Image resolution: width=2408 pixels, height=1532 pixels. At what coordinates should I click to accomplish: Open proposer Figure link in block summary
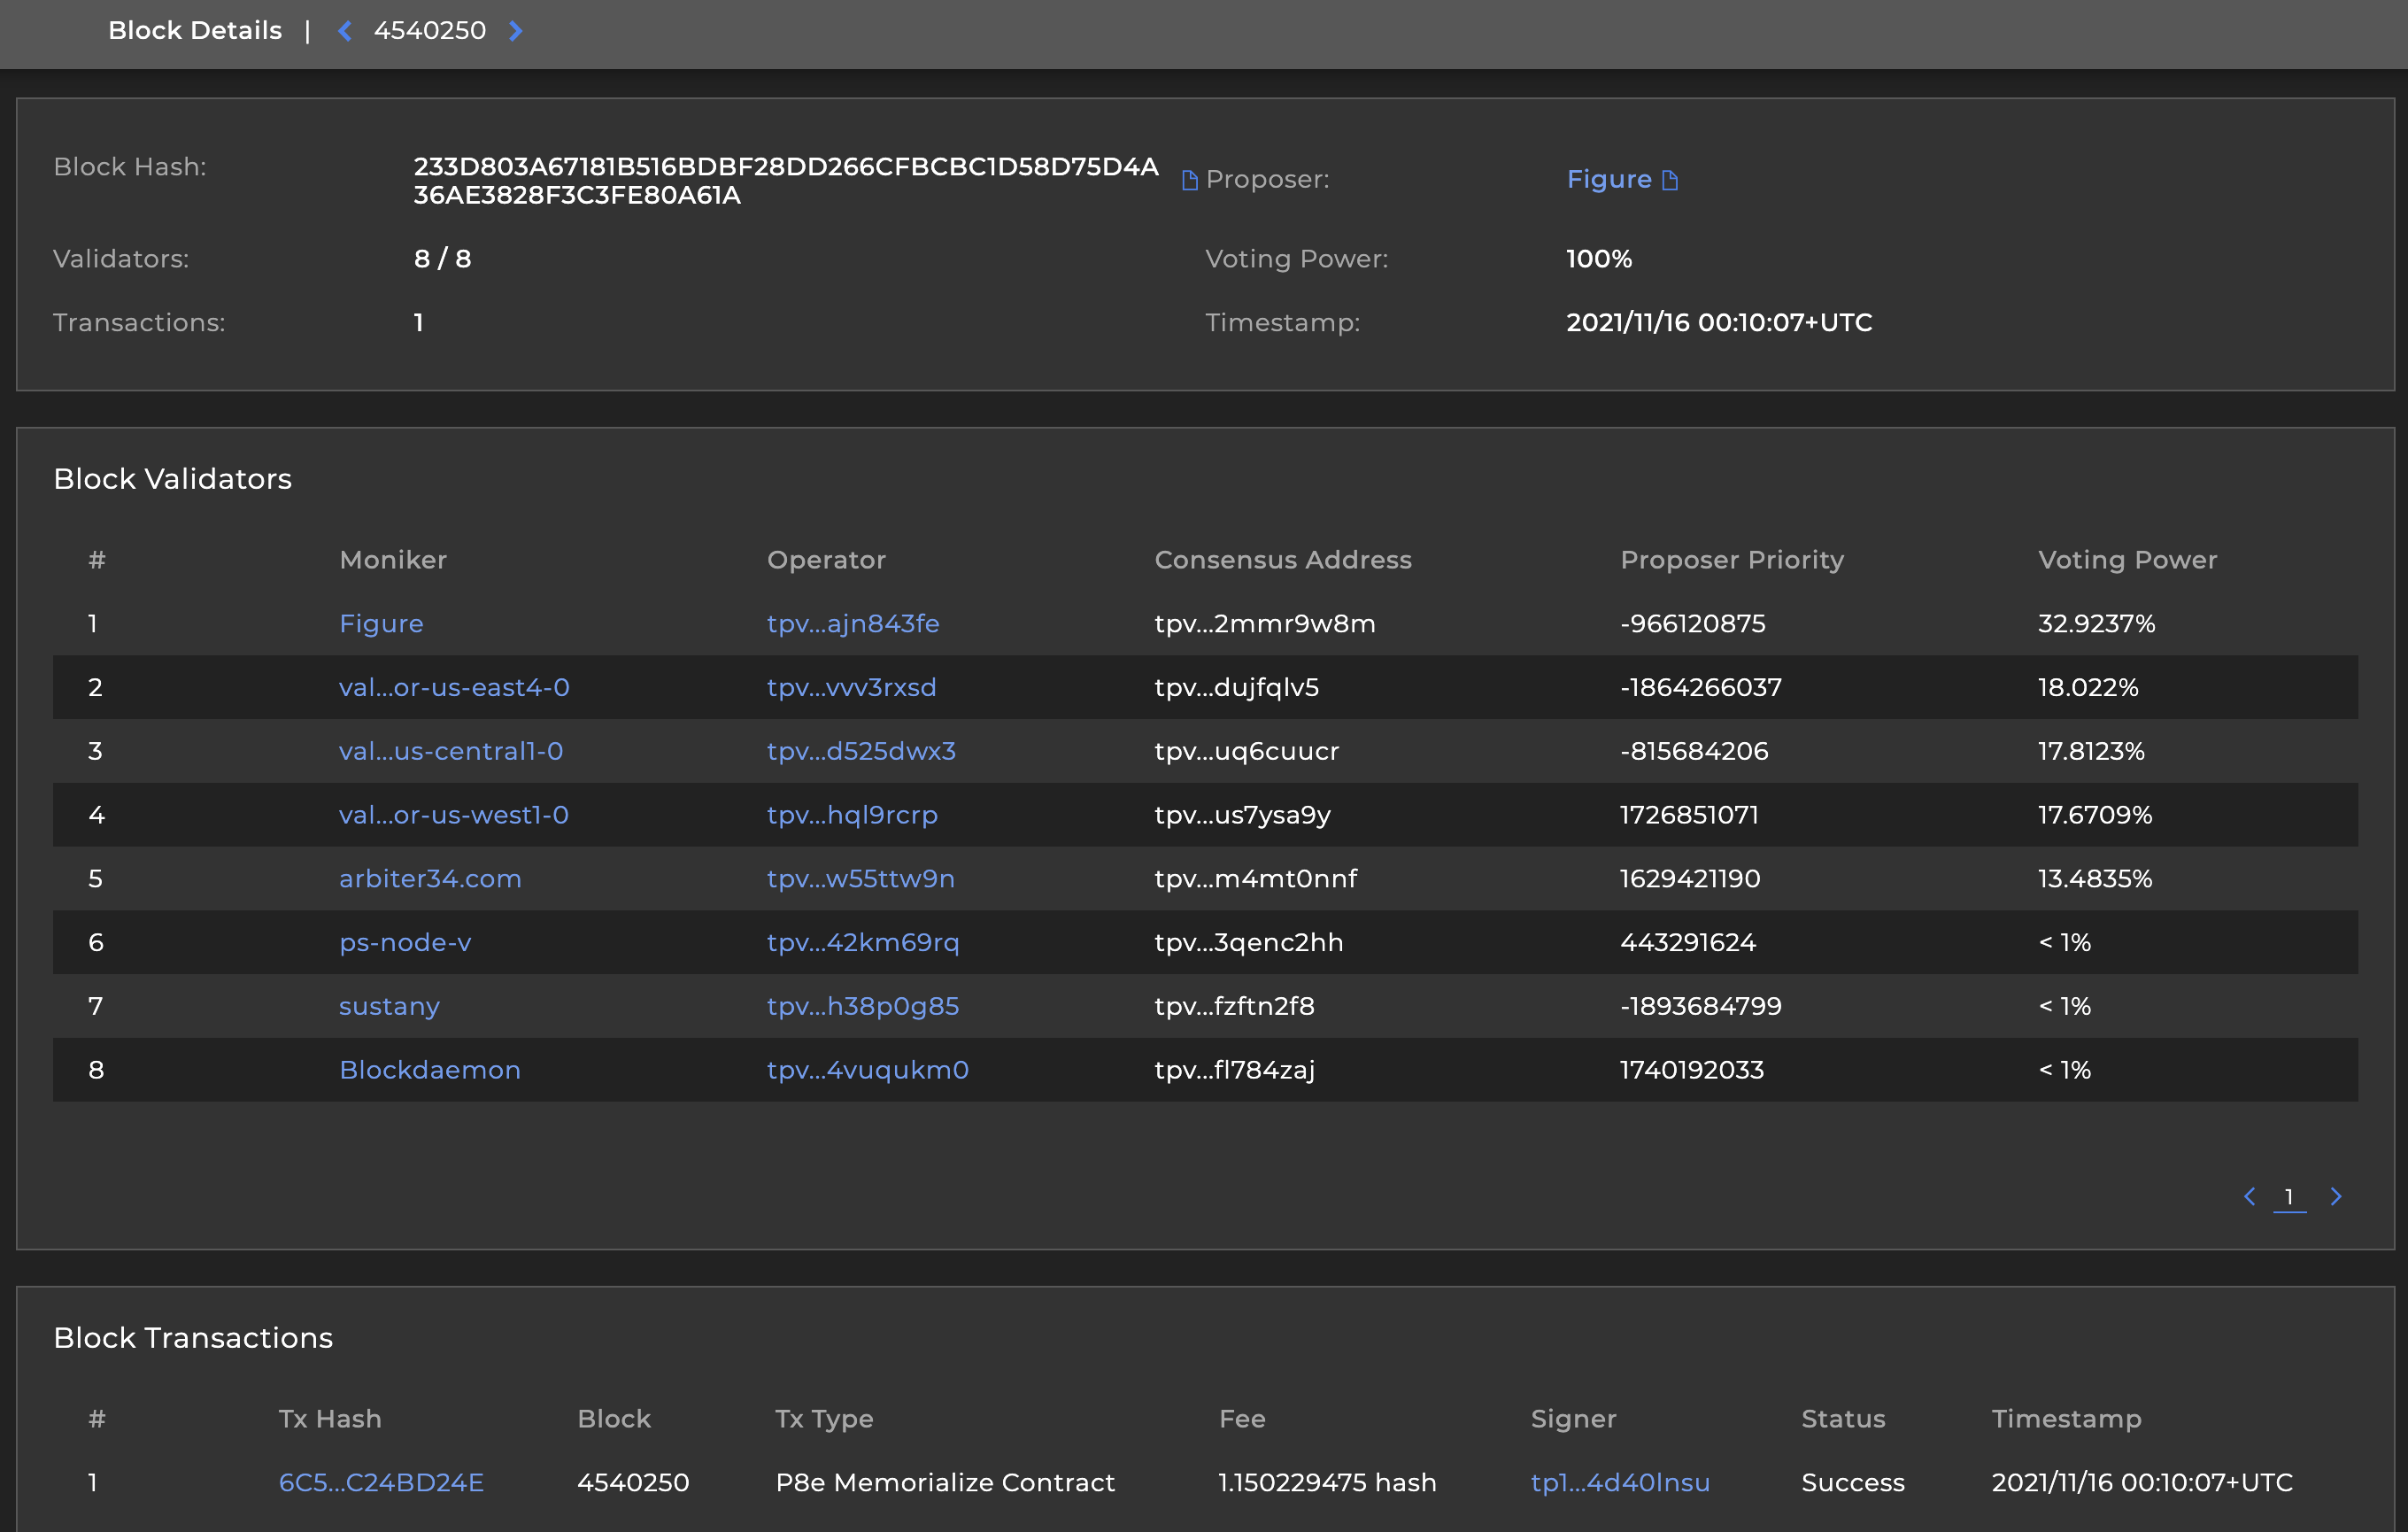point(1608,179)
